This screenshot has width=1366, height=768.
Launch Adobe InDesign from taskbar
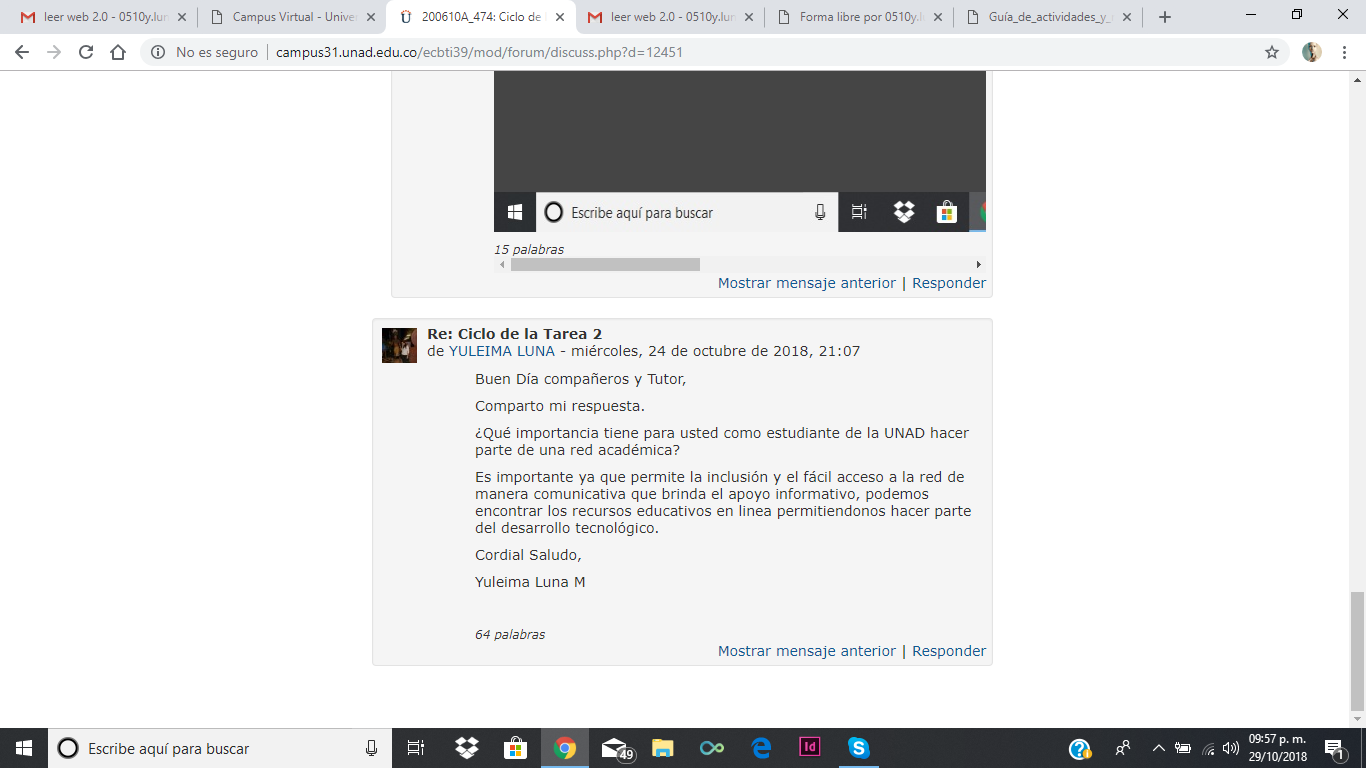click(x=809, y=748)
